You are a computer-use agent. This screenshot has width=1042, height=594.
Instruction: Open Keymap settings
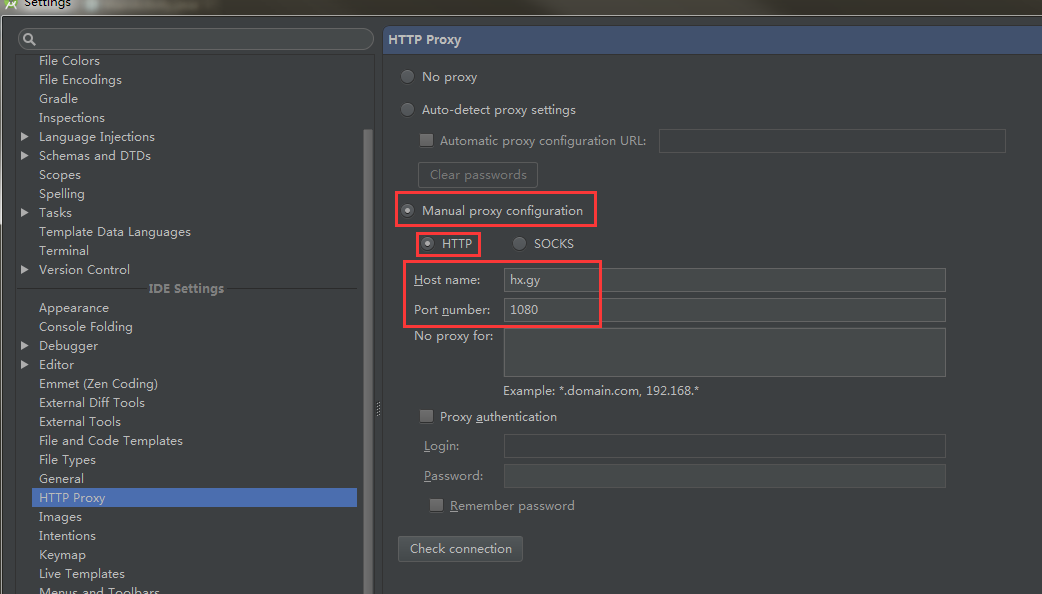[62, 555]
